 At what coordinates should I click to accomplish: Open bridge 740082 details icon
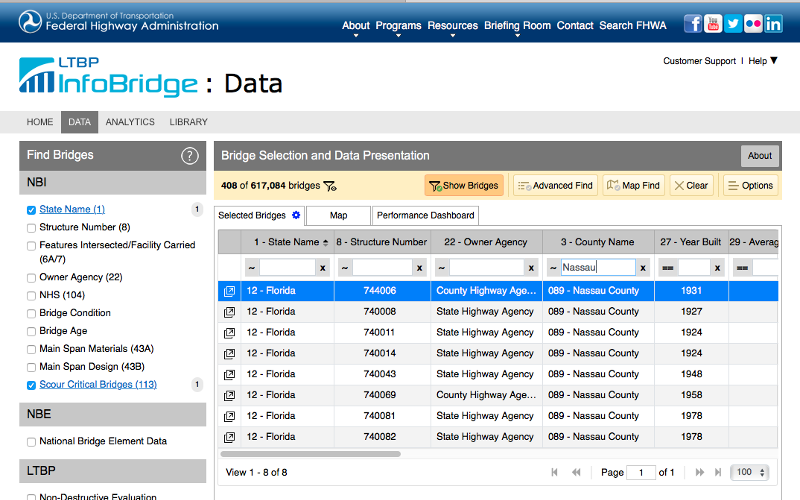pos(230,437)
